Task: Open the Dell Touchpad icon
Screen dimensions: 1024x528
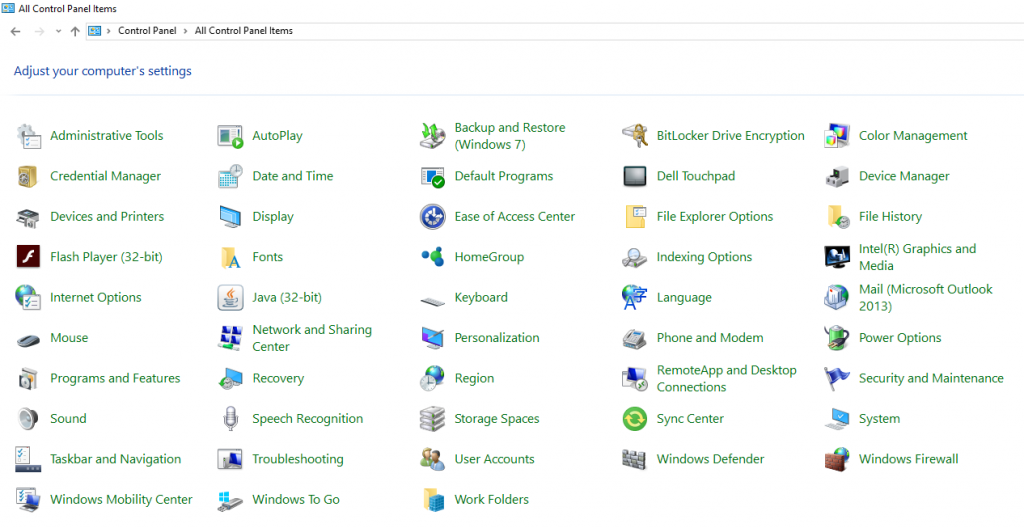Action: (635, 176)
